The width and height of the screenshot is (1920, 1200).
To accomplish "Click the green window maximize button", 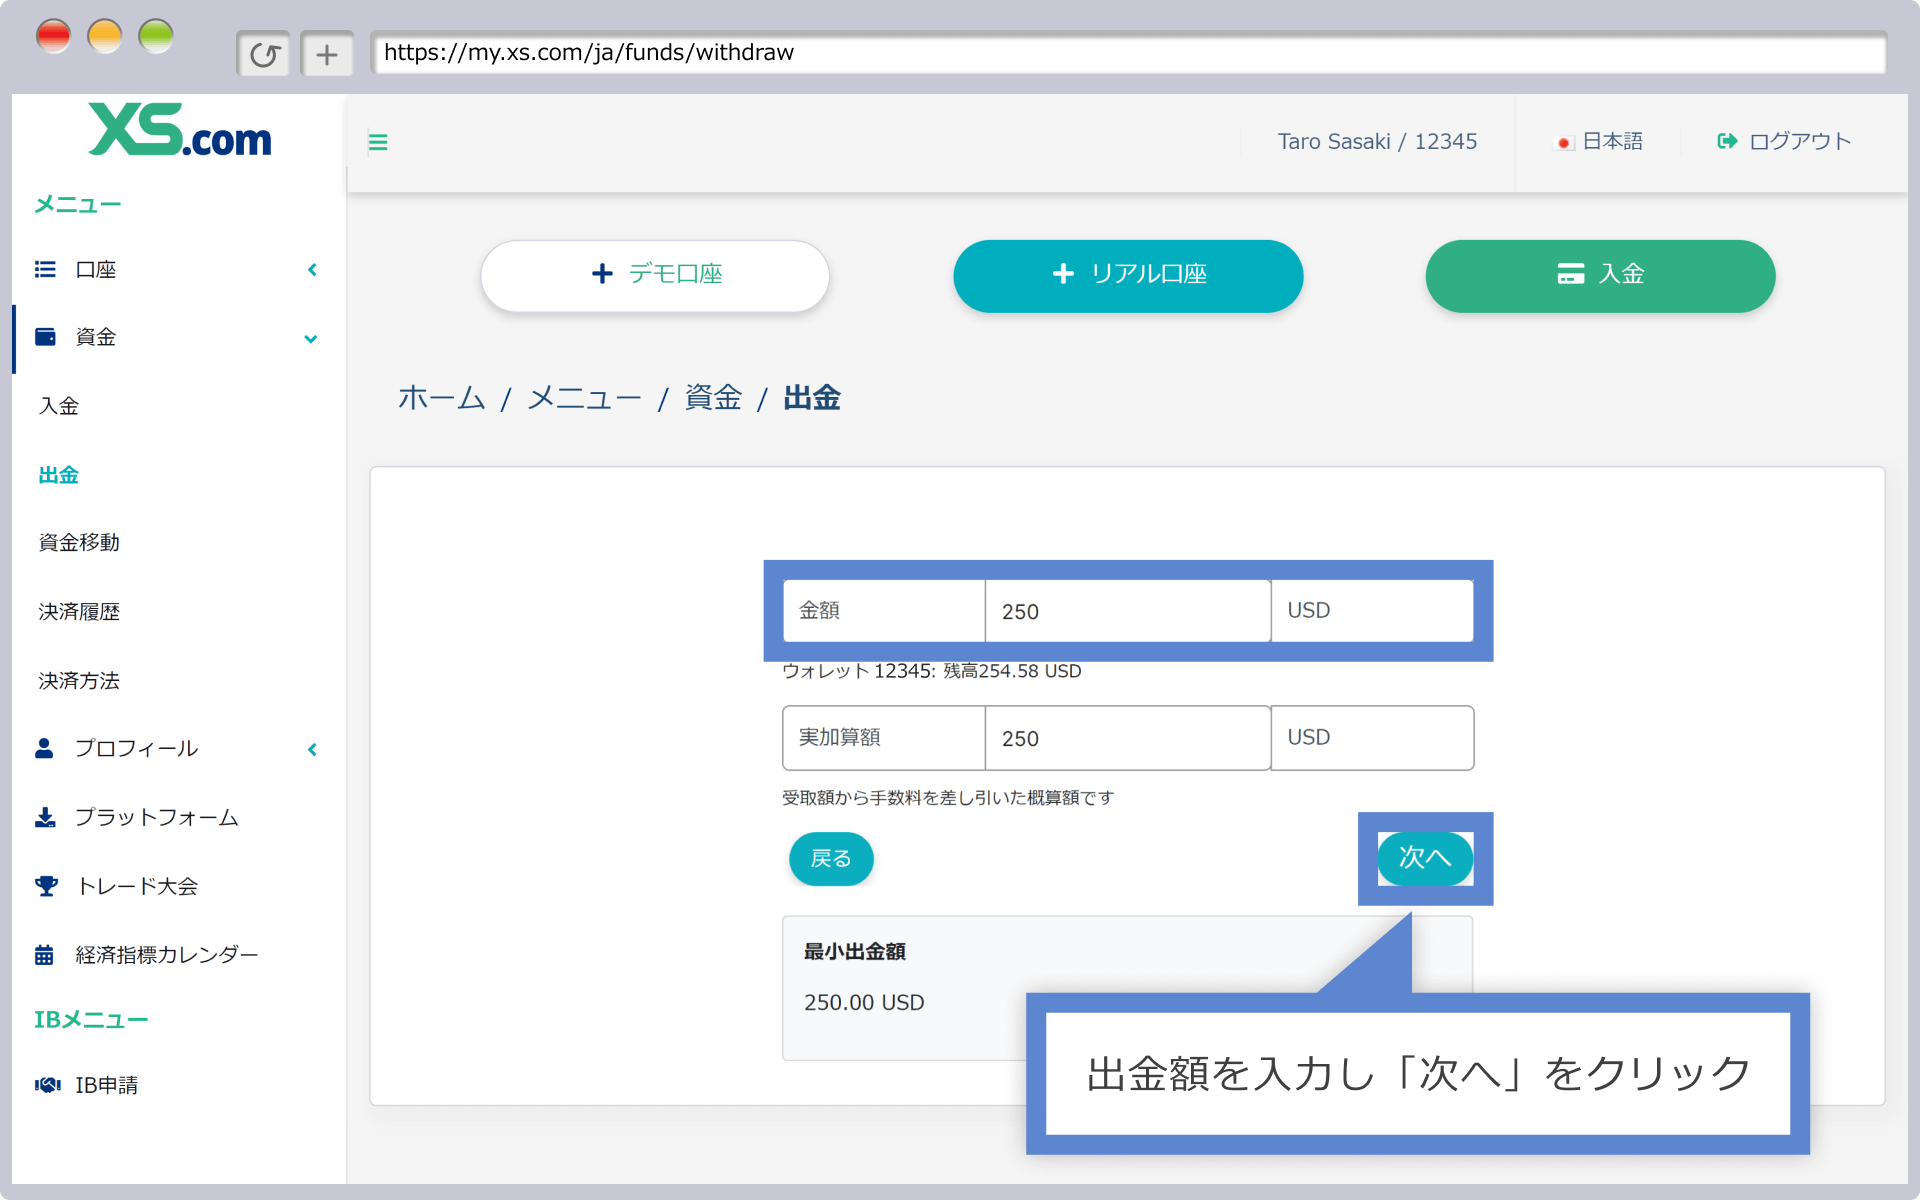I will click(x=156, y=37).
